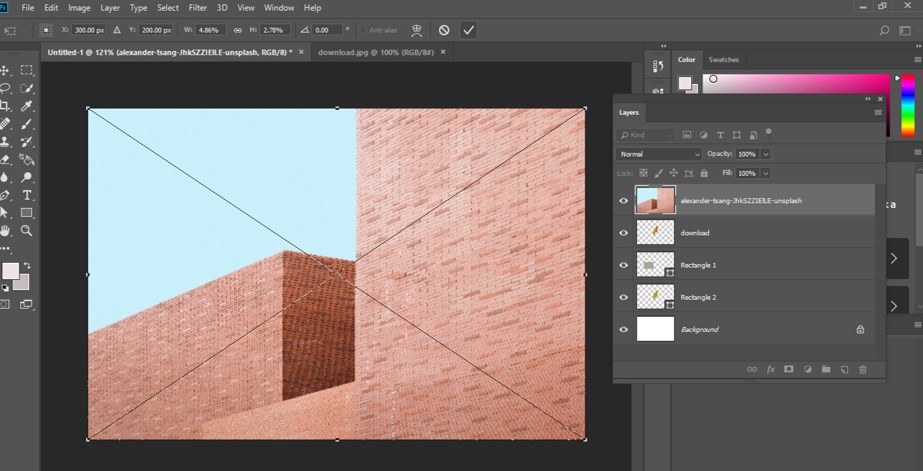The image size is (923, 471).
Task: Commit the transform with the checkmark
Action: (468, 30)
